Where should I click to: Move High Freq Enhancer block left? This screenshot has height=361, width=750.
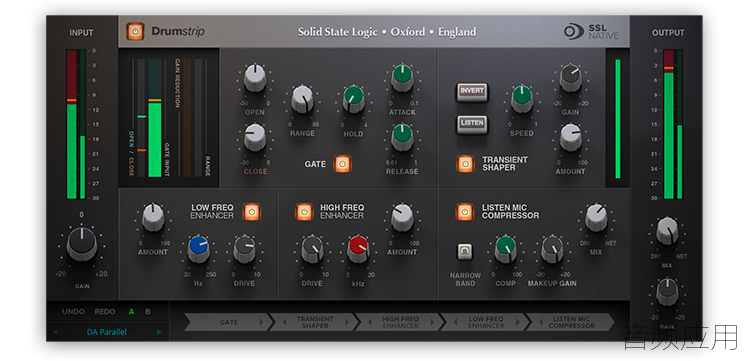371,322
